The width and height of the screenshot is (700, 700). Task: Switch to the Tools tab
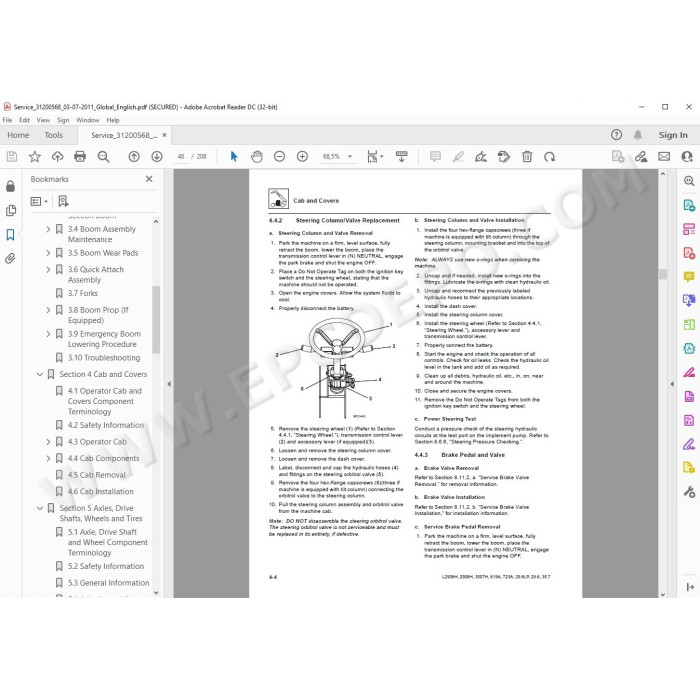[54, 135]
